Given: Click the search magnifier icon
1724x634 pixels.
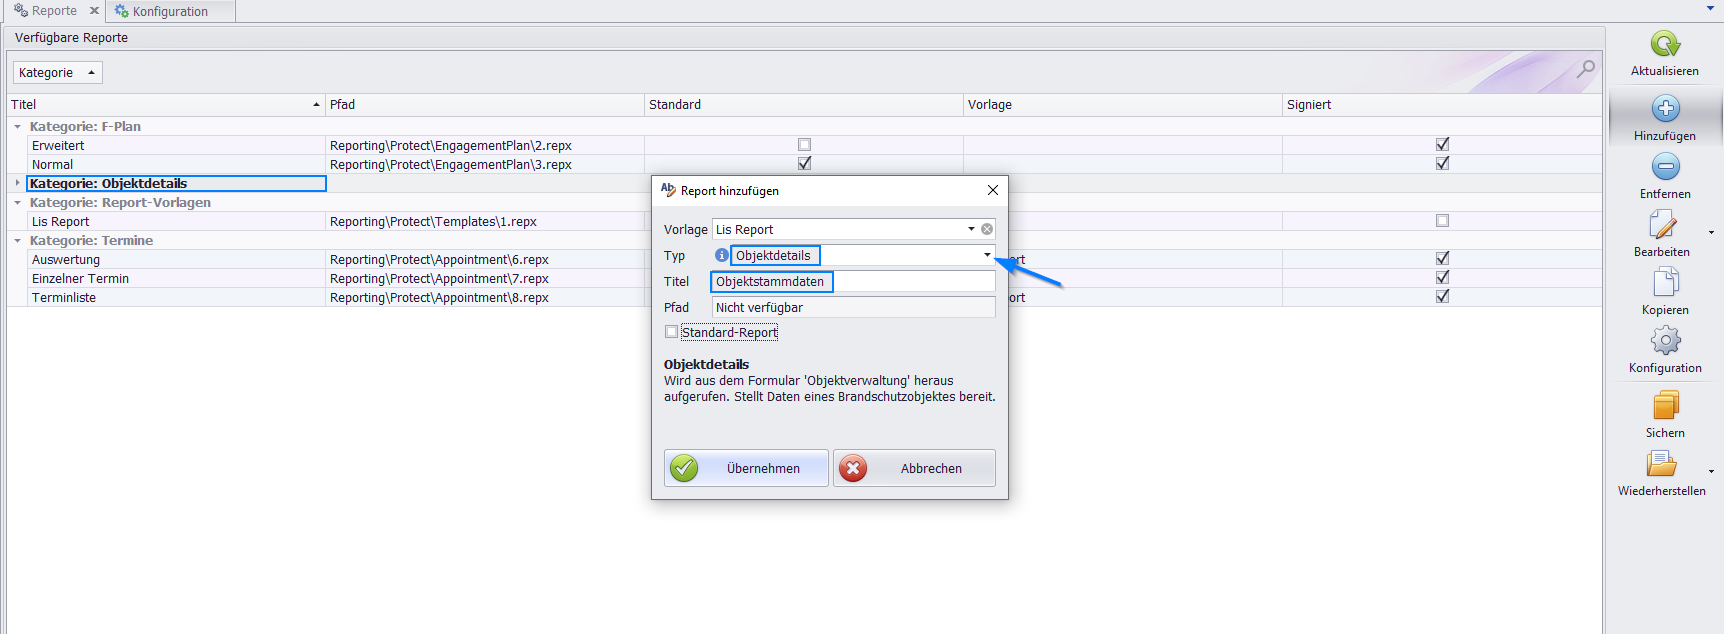Looking at the screenshot, I should pos(1585,69).
